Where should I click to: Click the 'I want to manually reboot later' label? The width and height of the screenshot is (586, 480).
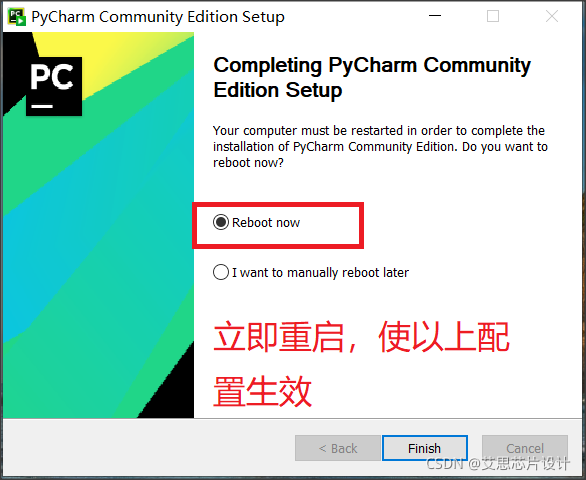tap(320, 273)
